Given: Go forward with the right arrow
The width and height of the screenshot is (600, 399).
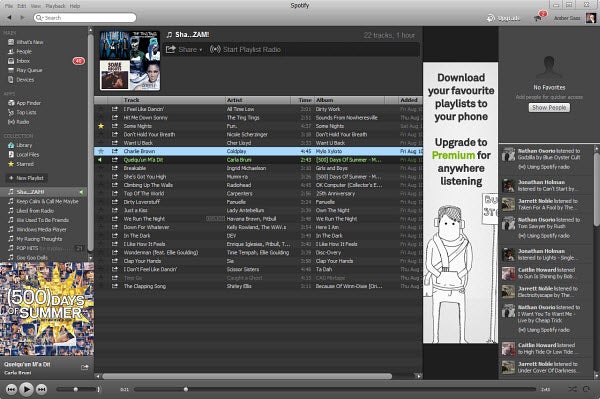Looking at the screenshot, I should click(22, 18).
